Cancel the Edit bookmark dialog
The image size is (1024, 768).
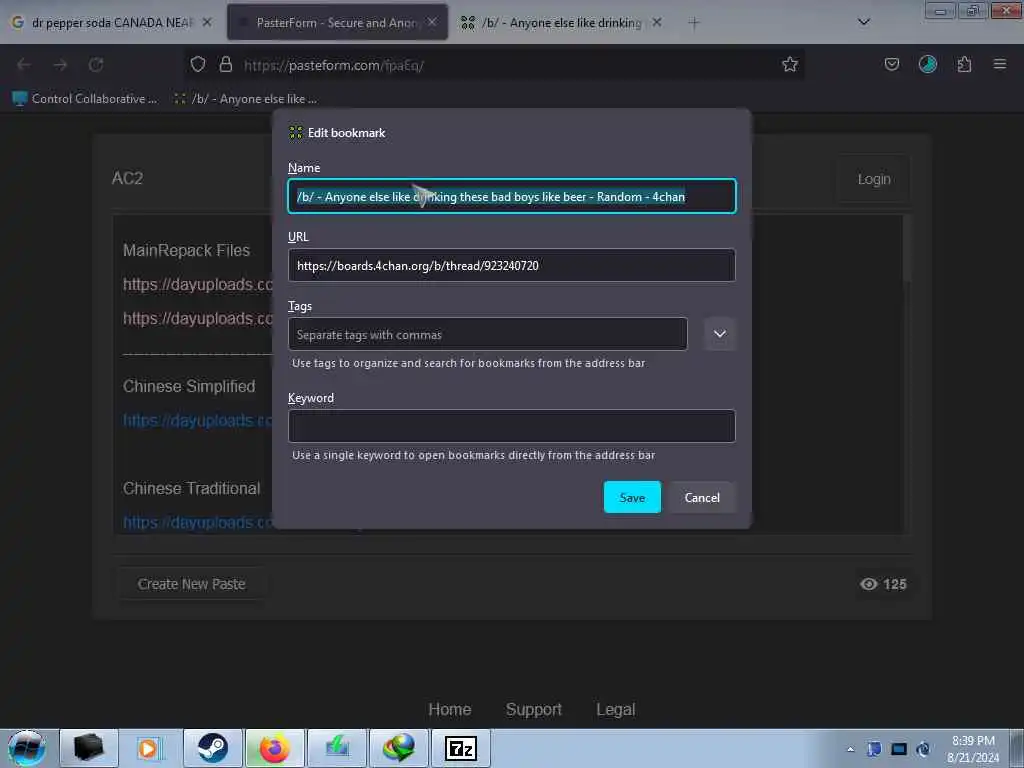(x=702, y=497)
